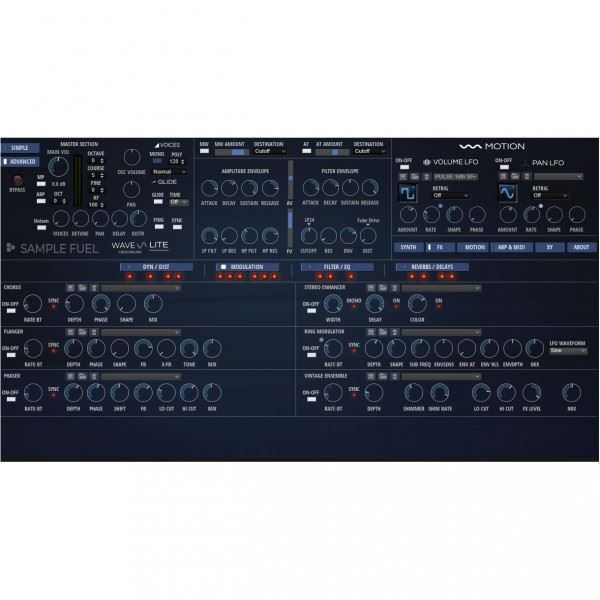This screenshot has width=600, height=600.
Task: Click the first red power LED under REVERBS / DELAYS
Action: pyautogui.click(x=412, y=277)
